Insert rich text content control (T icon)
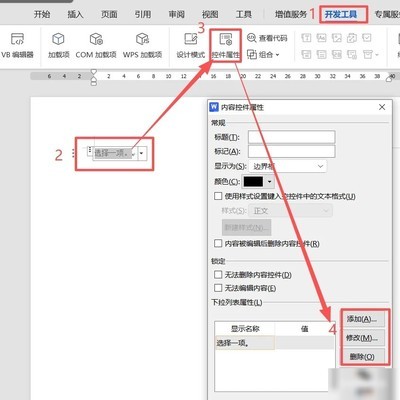Image resolution: width=400 pixels, height=400 pixels. click(x=306, y=38)
